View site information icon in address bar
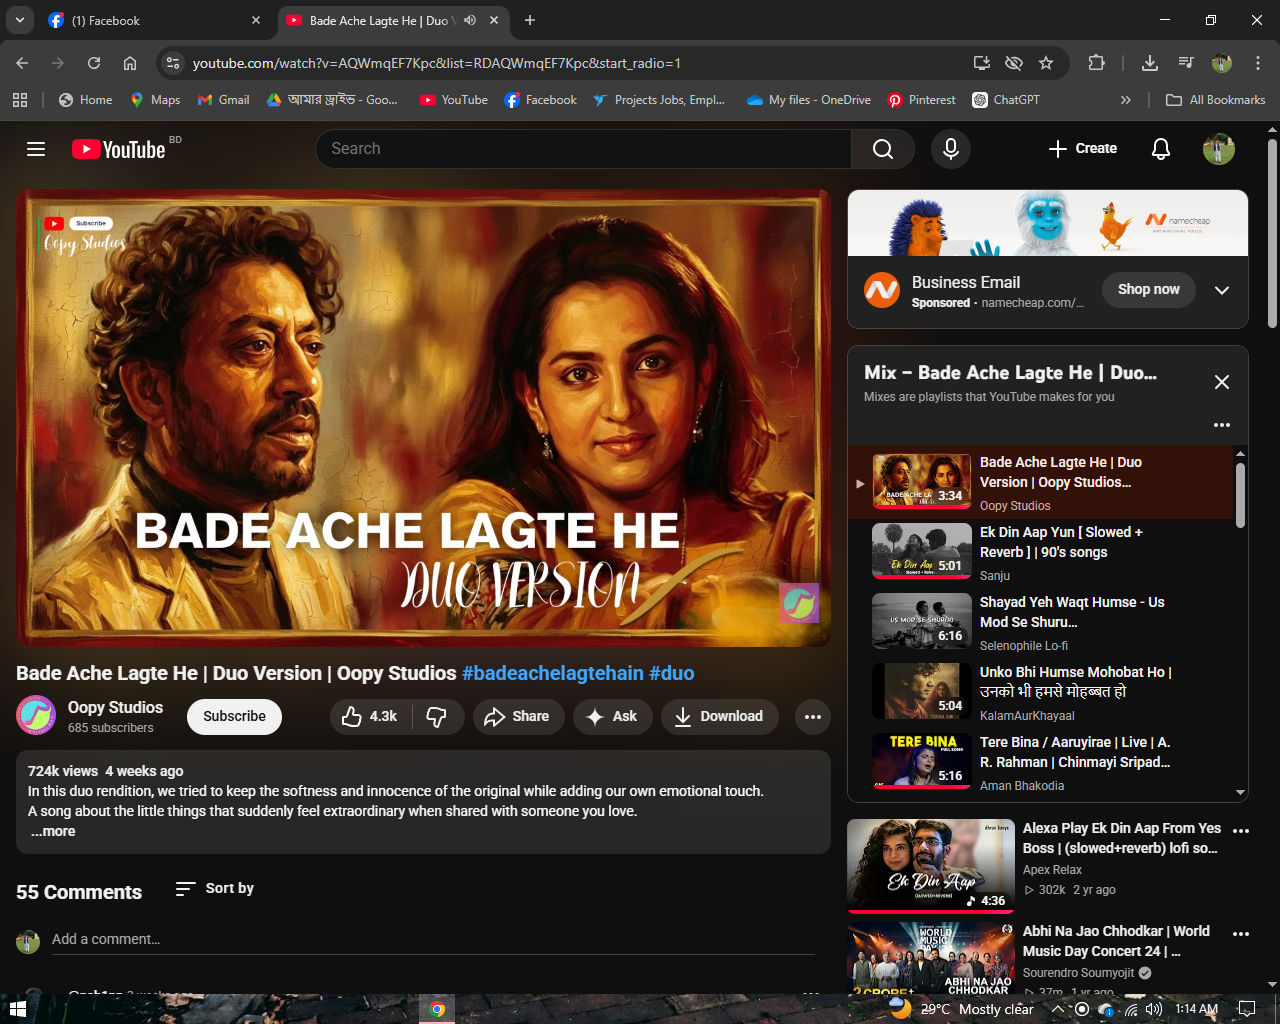The width and height of the screenshot is (1280, 1024). click(173, 63)
